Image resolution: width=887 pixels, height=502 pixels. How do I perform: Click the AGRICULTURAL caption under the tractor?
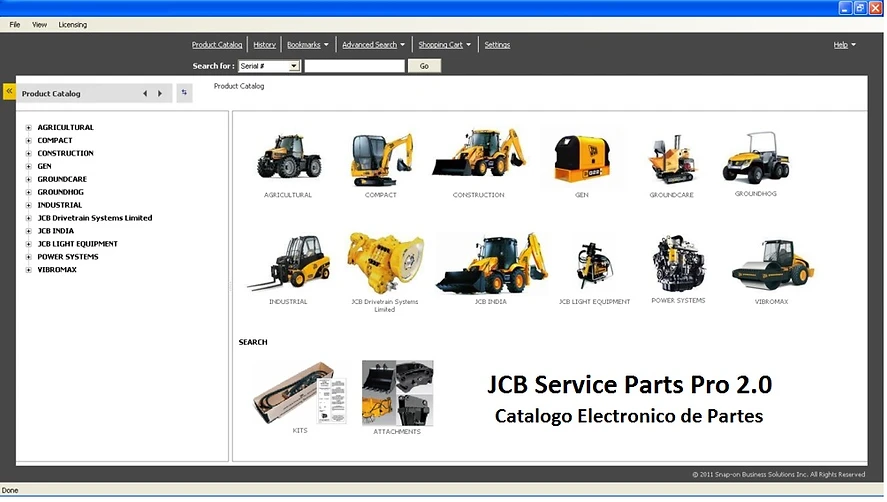(x=288, y=195)
